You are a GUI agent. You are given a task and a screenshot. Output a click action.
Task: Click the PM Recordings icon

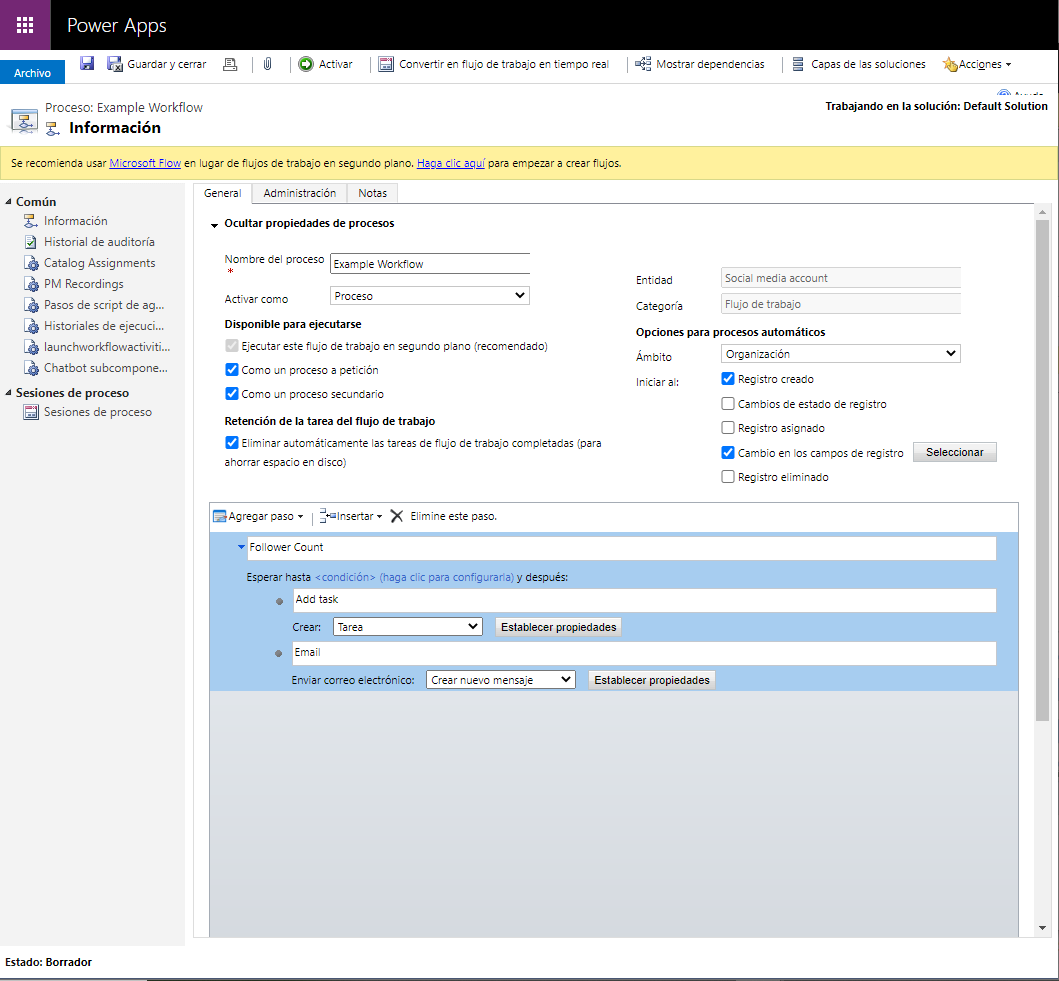[x=31, y=284]
